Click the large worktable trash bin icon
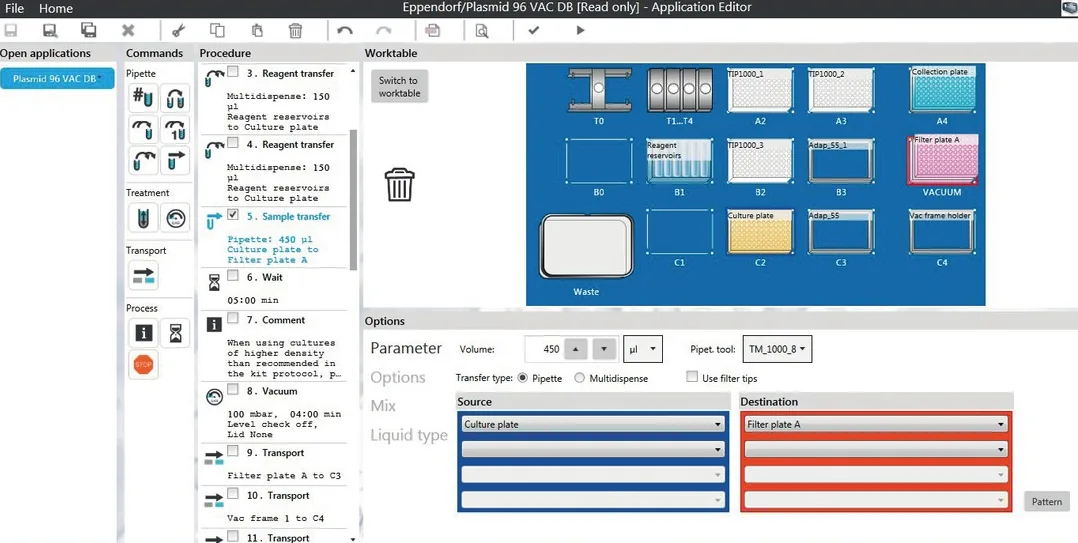Viewport: 1078px width, 543px height. [399, 184]
